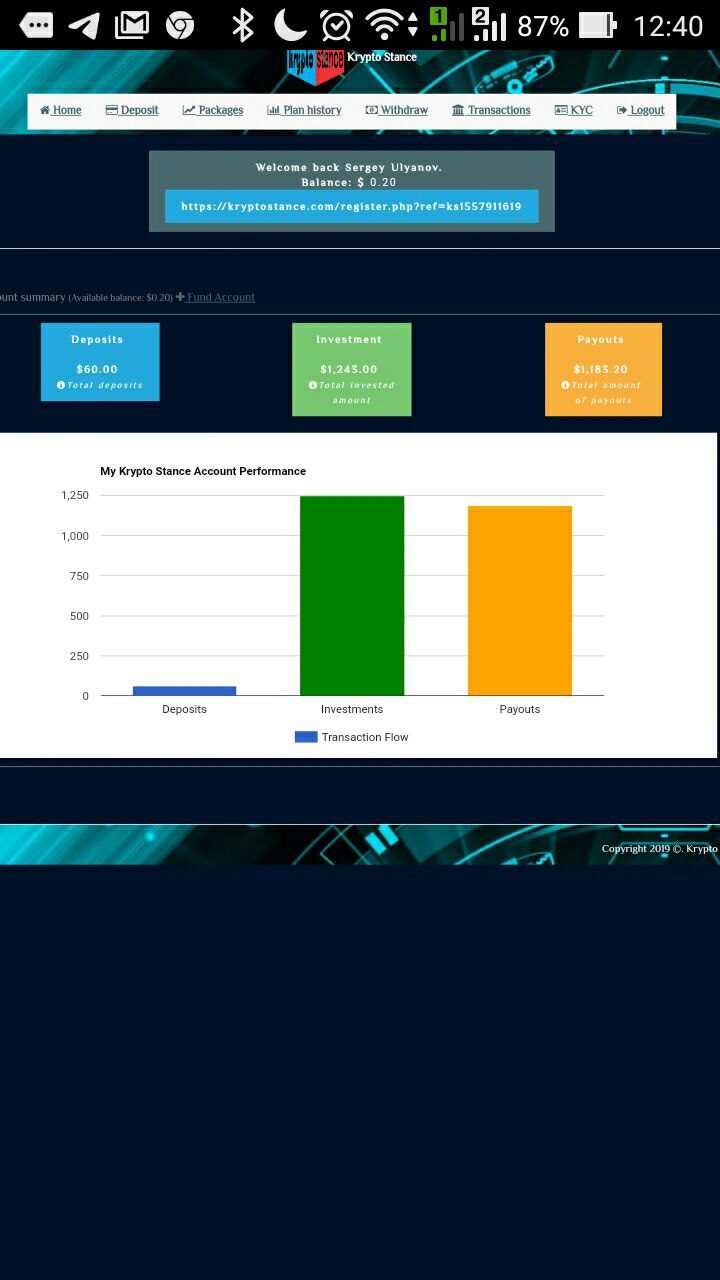
Task: Tap the SIM 2 signal strength icon
Action: [489, 24]
